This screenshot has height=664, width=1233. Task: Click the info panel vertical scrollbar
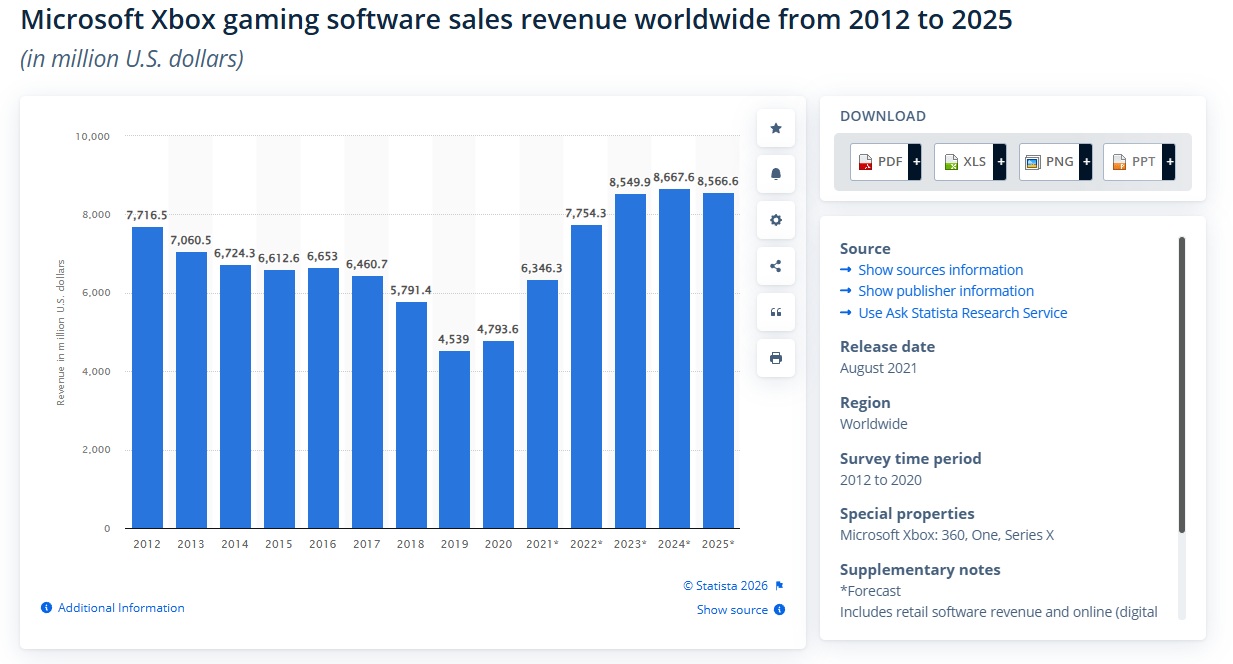(1181, 385)
